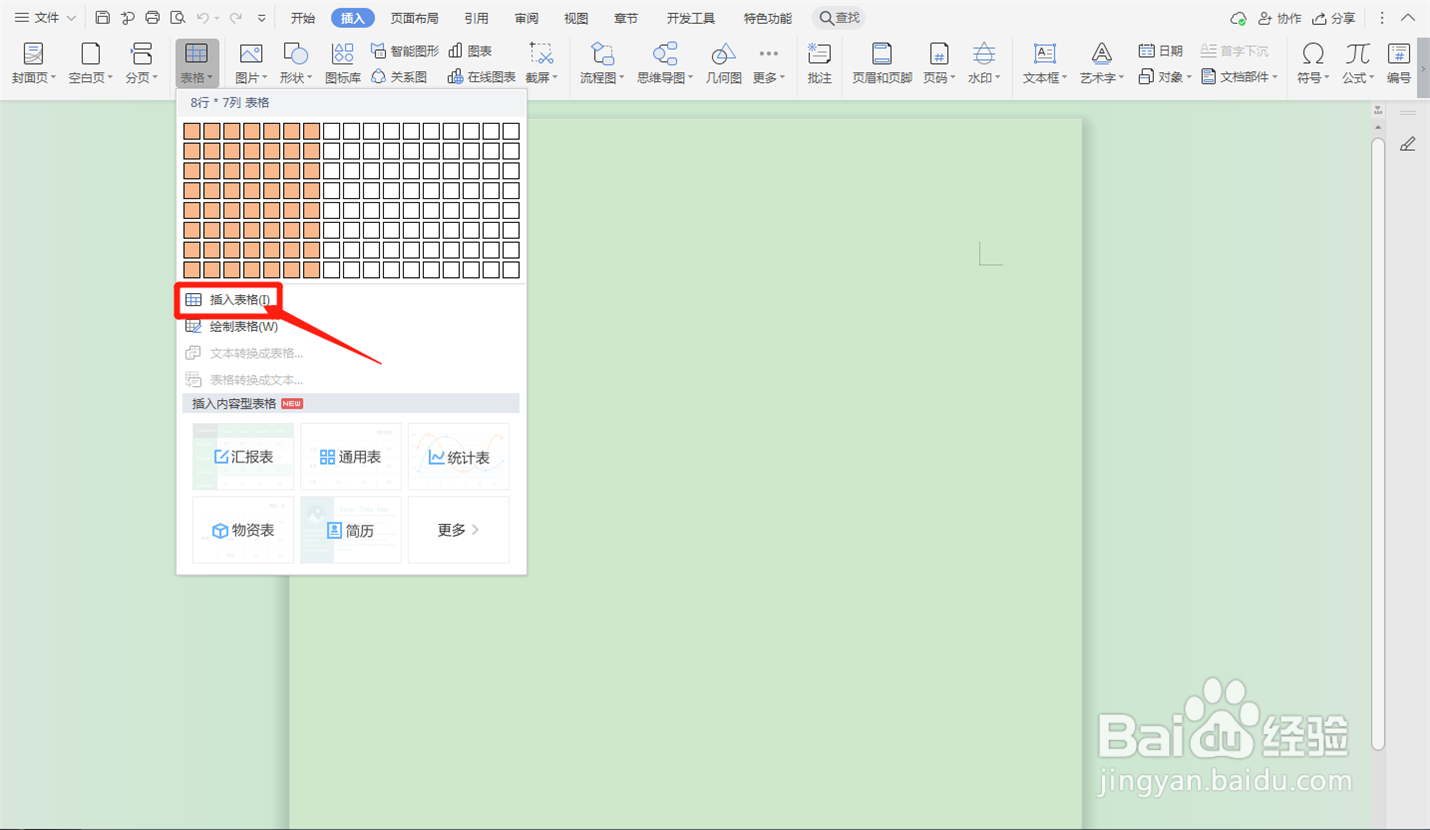The width and height of the screenshot is (1430, 830).
Task: Switch to the 特色功能 tab
Action: (767, 18)
